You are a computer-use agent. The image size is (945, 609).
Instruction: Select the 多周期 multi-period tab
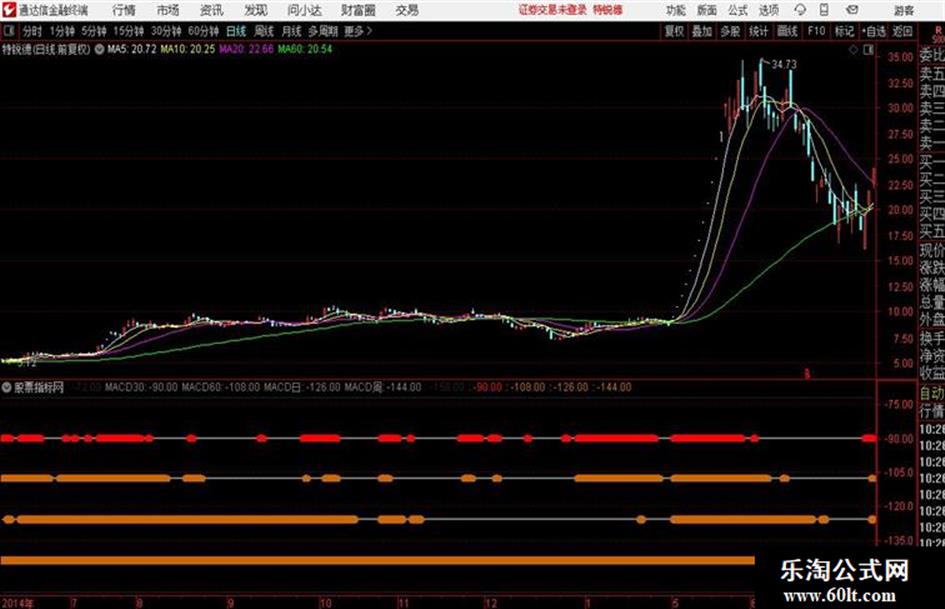point(323,31)
